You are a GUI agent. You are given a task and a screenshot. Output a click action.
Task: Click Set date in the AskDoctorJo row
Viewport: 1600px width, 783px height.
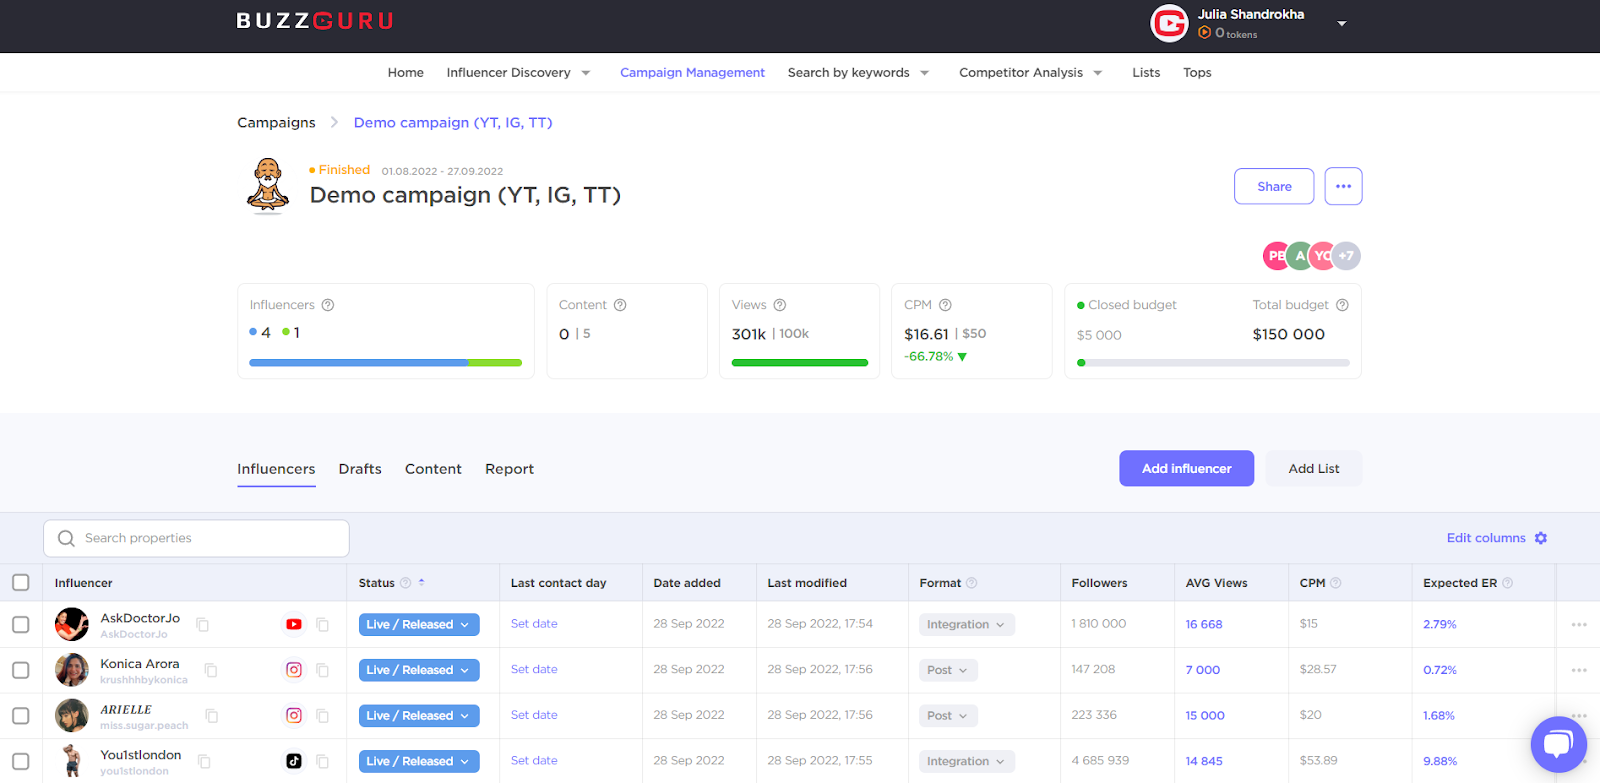[534, 624]
